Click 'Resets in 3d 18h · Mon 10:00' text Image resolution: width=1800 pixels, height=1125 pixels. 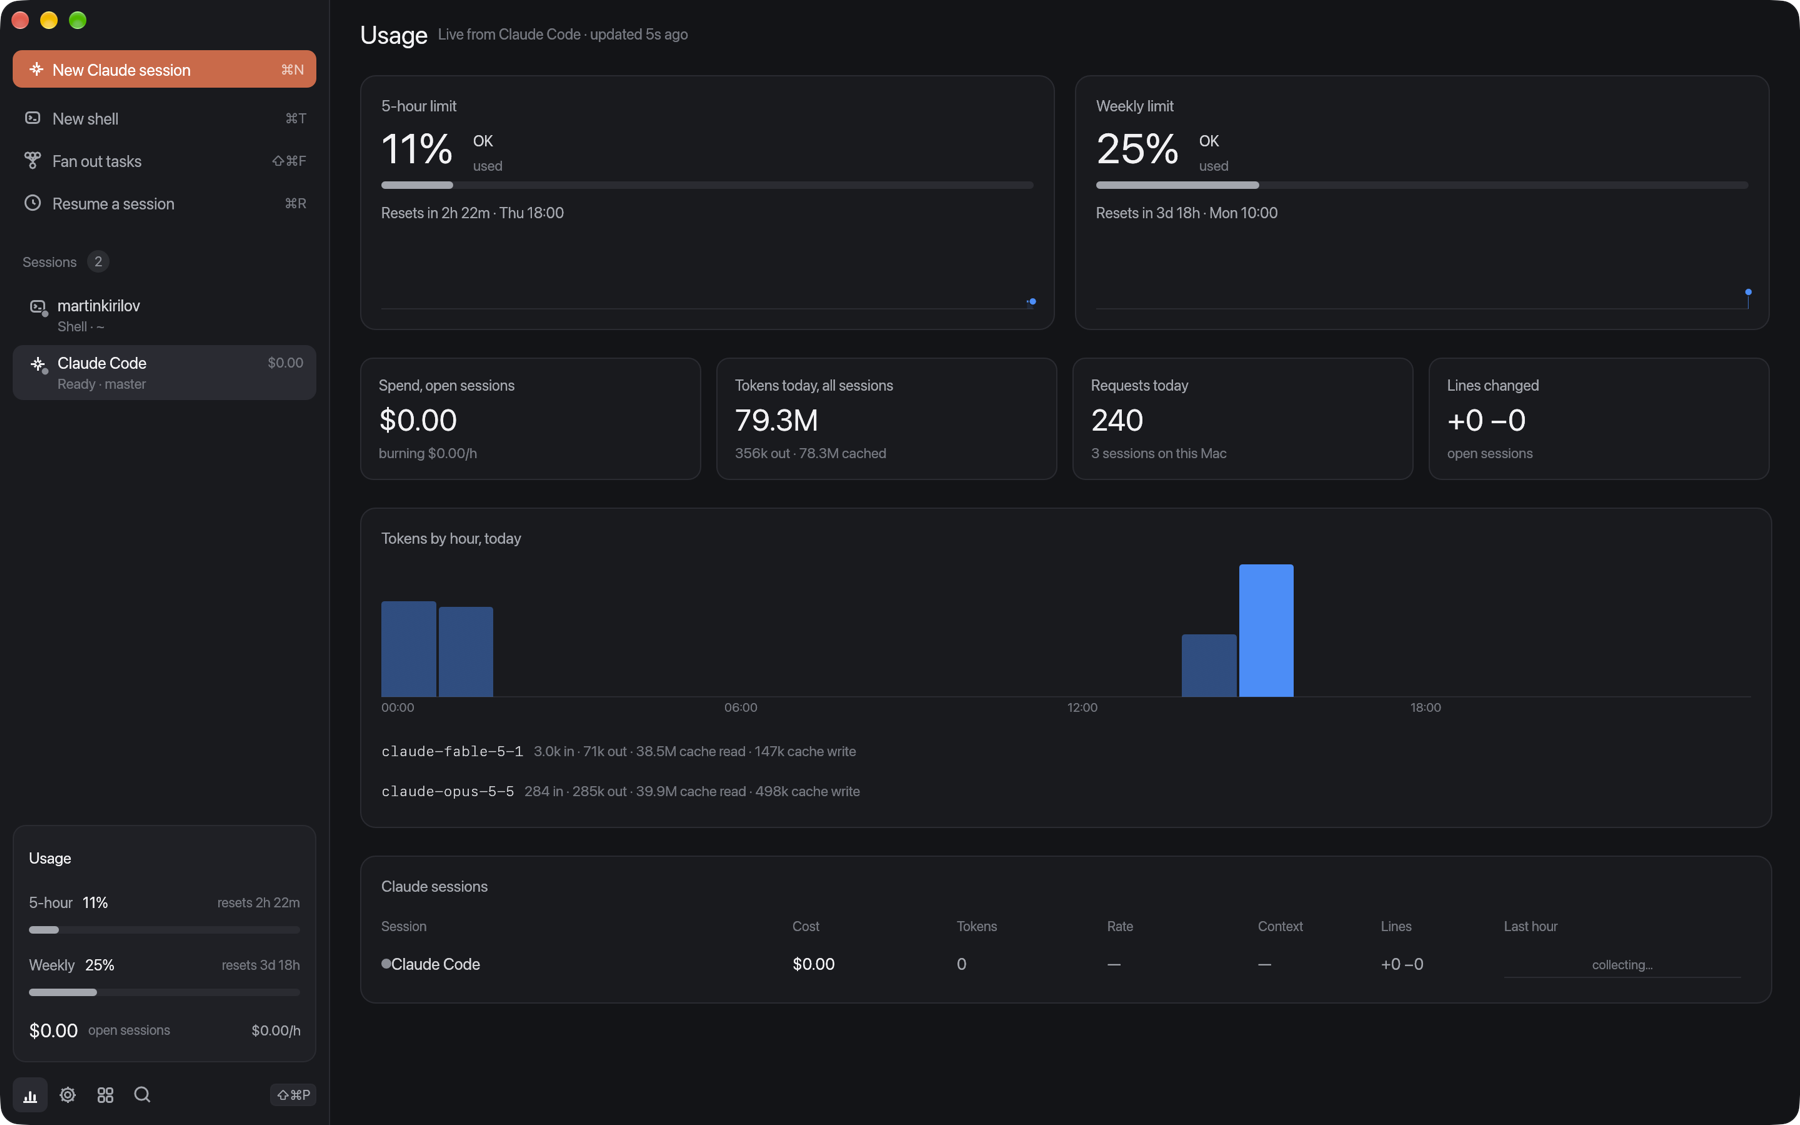pos(1186,213)
